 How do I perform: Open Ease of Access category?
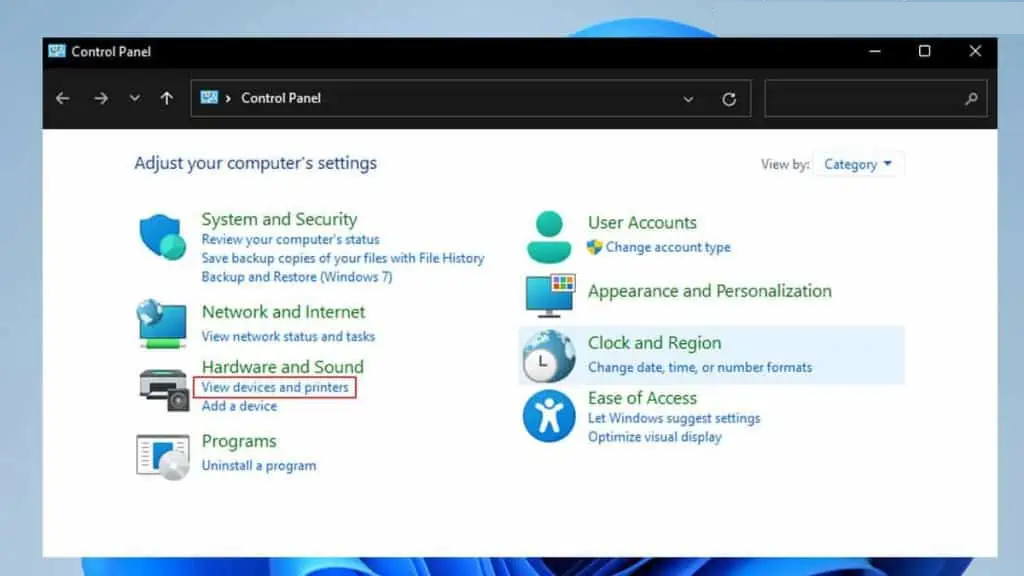[642, 398]
